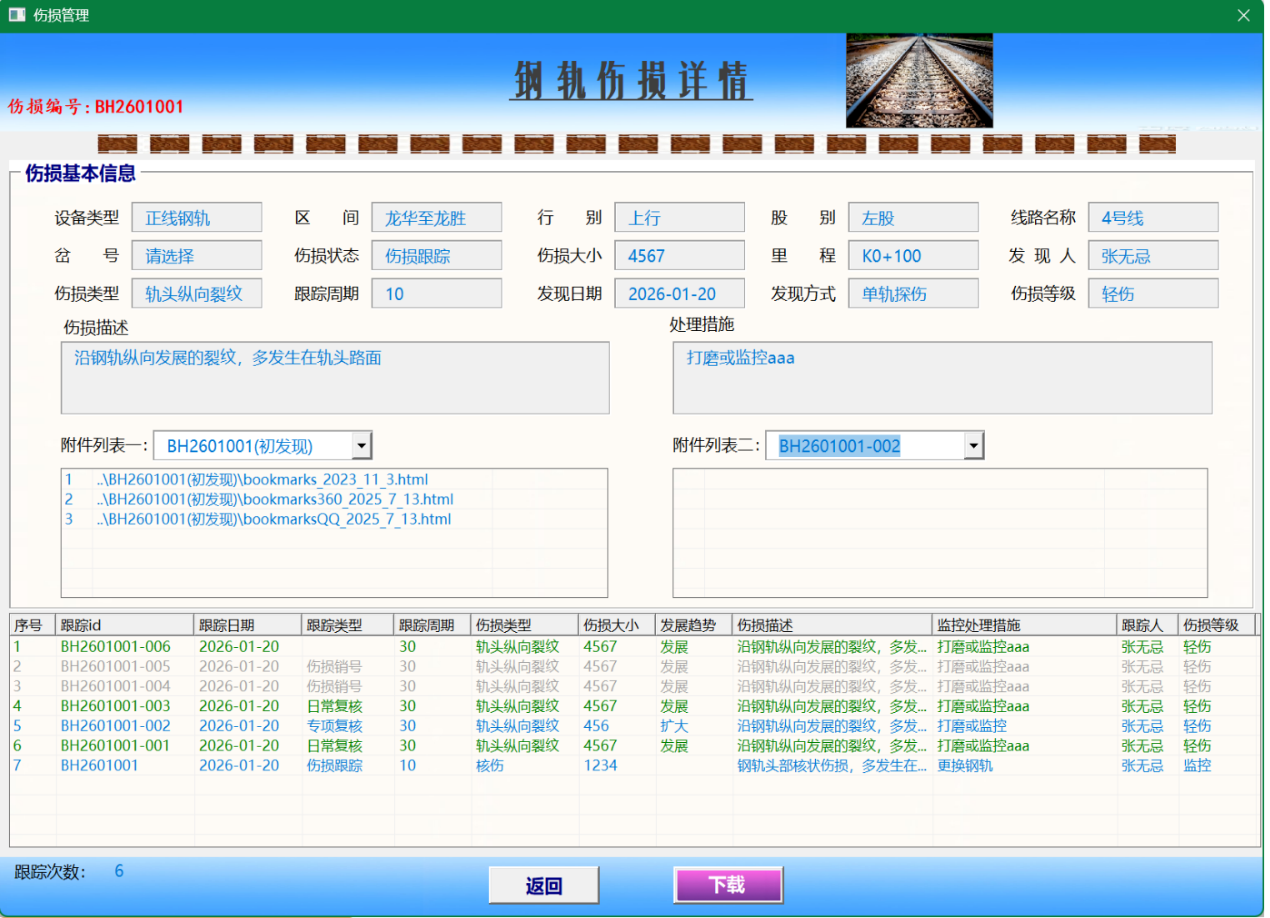This screenshot has height=918, width=1270.
Task: Click the 跟踪人 column header
Action: [1148, 625]
